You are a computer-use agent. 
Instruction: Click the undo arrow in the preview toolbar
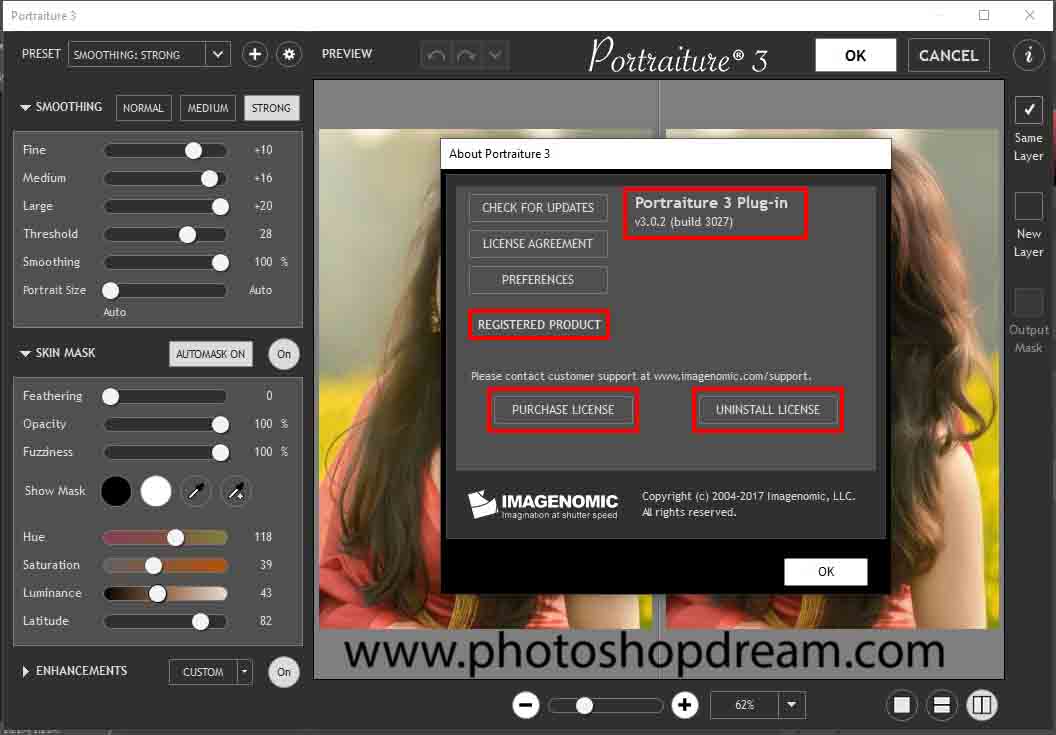[x=436, y=55]
